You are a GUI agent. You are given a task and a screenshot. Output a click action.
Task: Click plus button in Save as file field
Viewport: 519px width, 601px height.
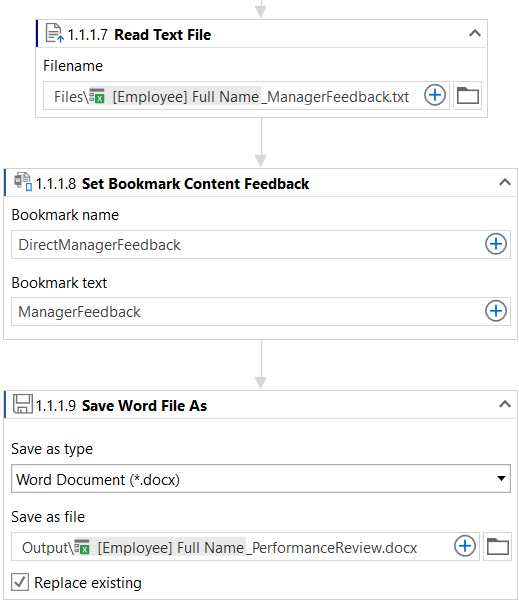(x=465, y=546)
